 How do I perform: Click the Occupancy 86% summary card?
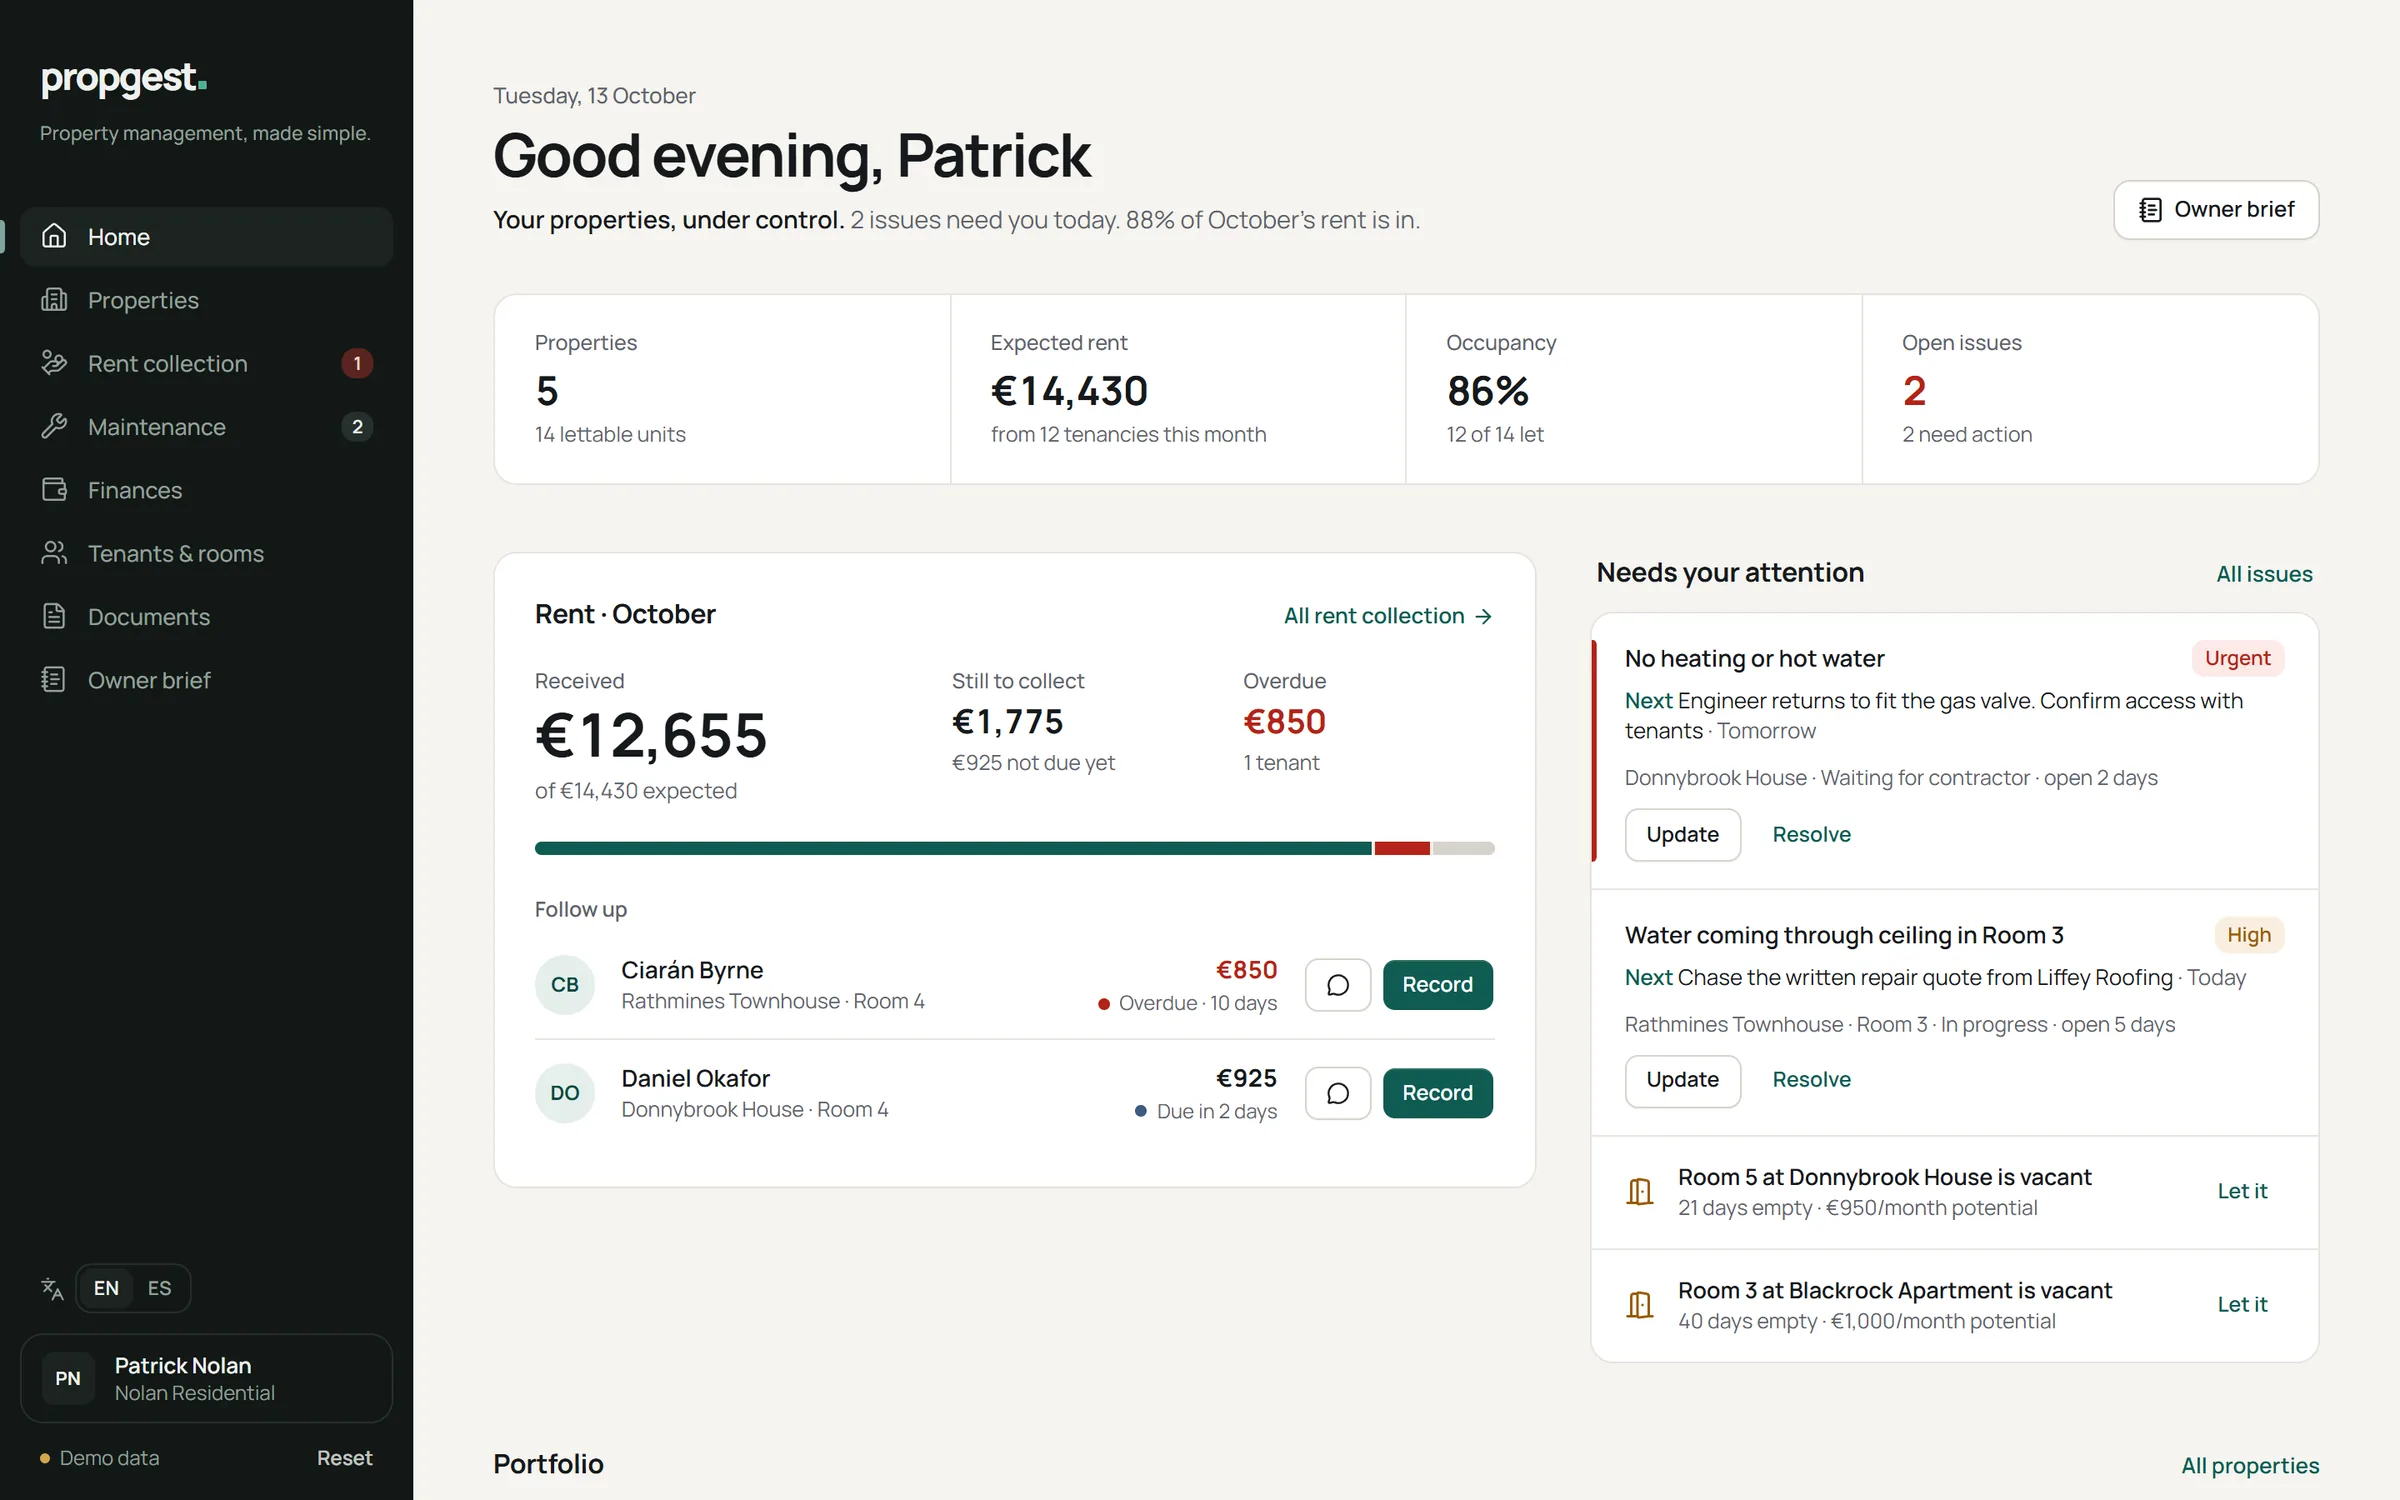click(1634, 389)
